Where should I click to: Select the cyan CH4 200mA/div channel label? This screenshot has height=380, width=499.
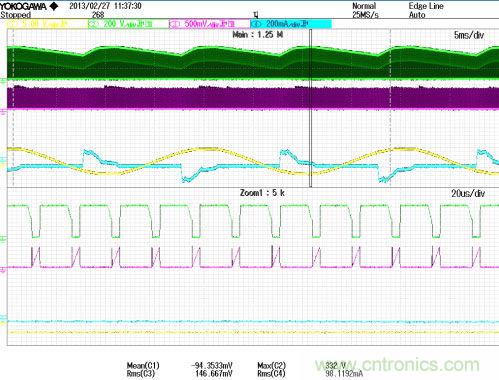coord(291,24)
